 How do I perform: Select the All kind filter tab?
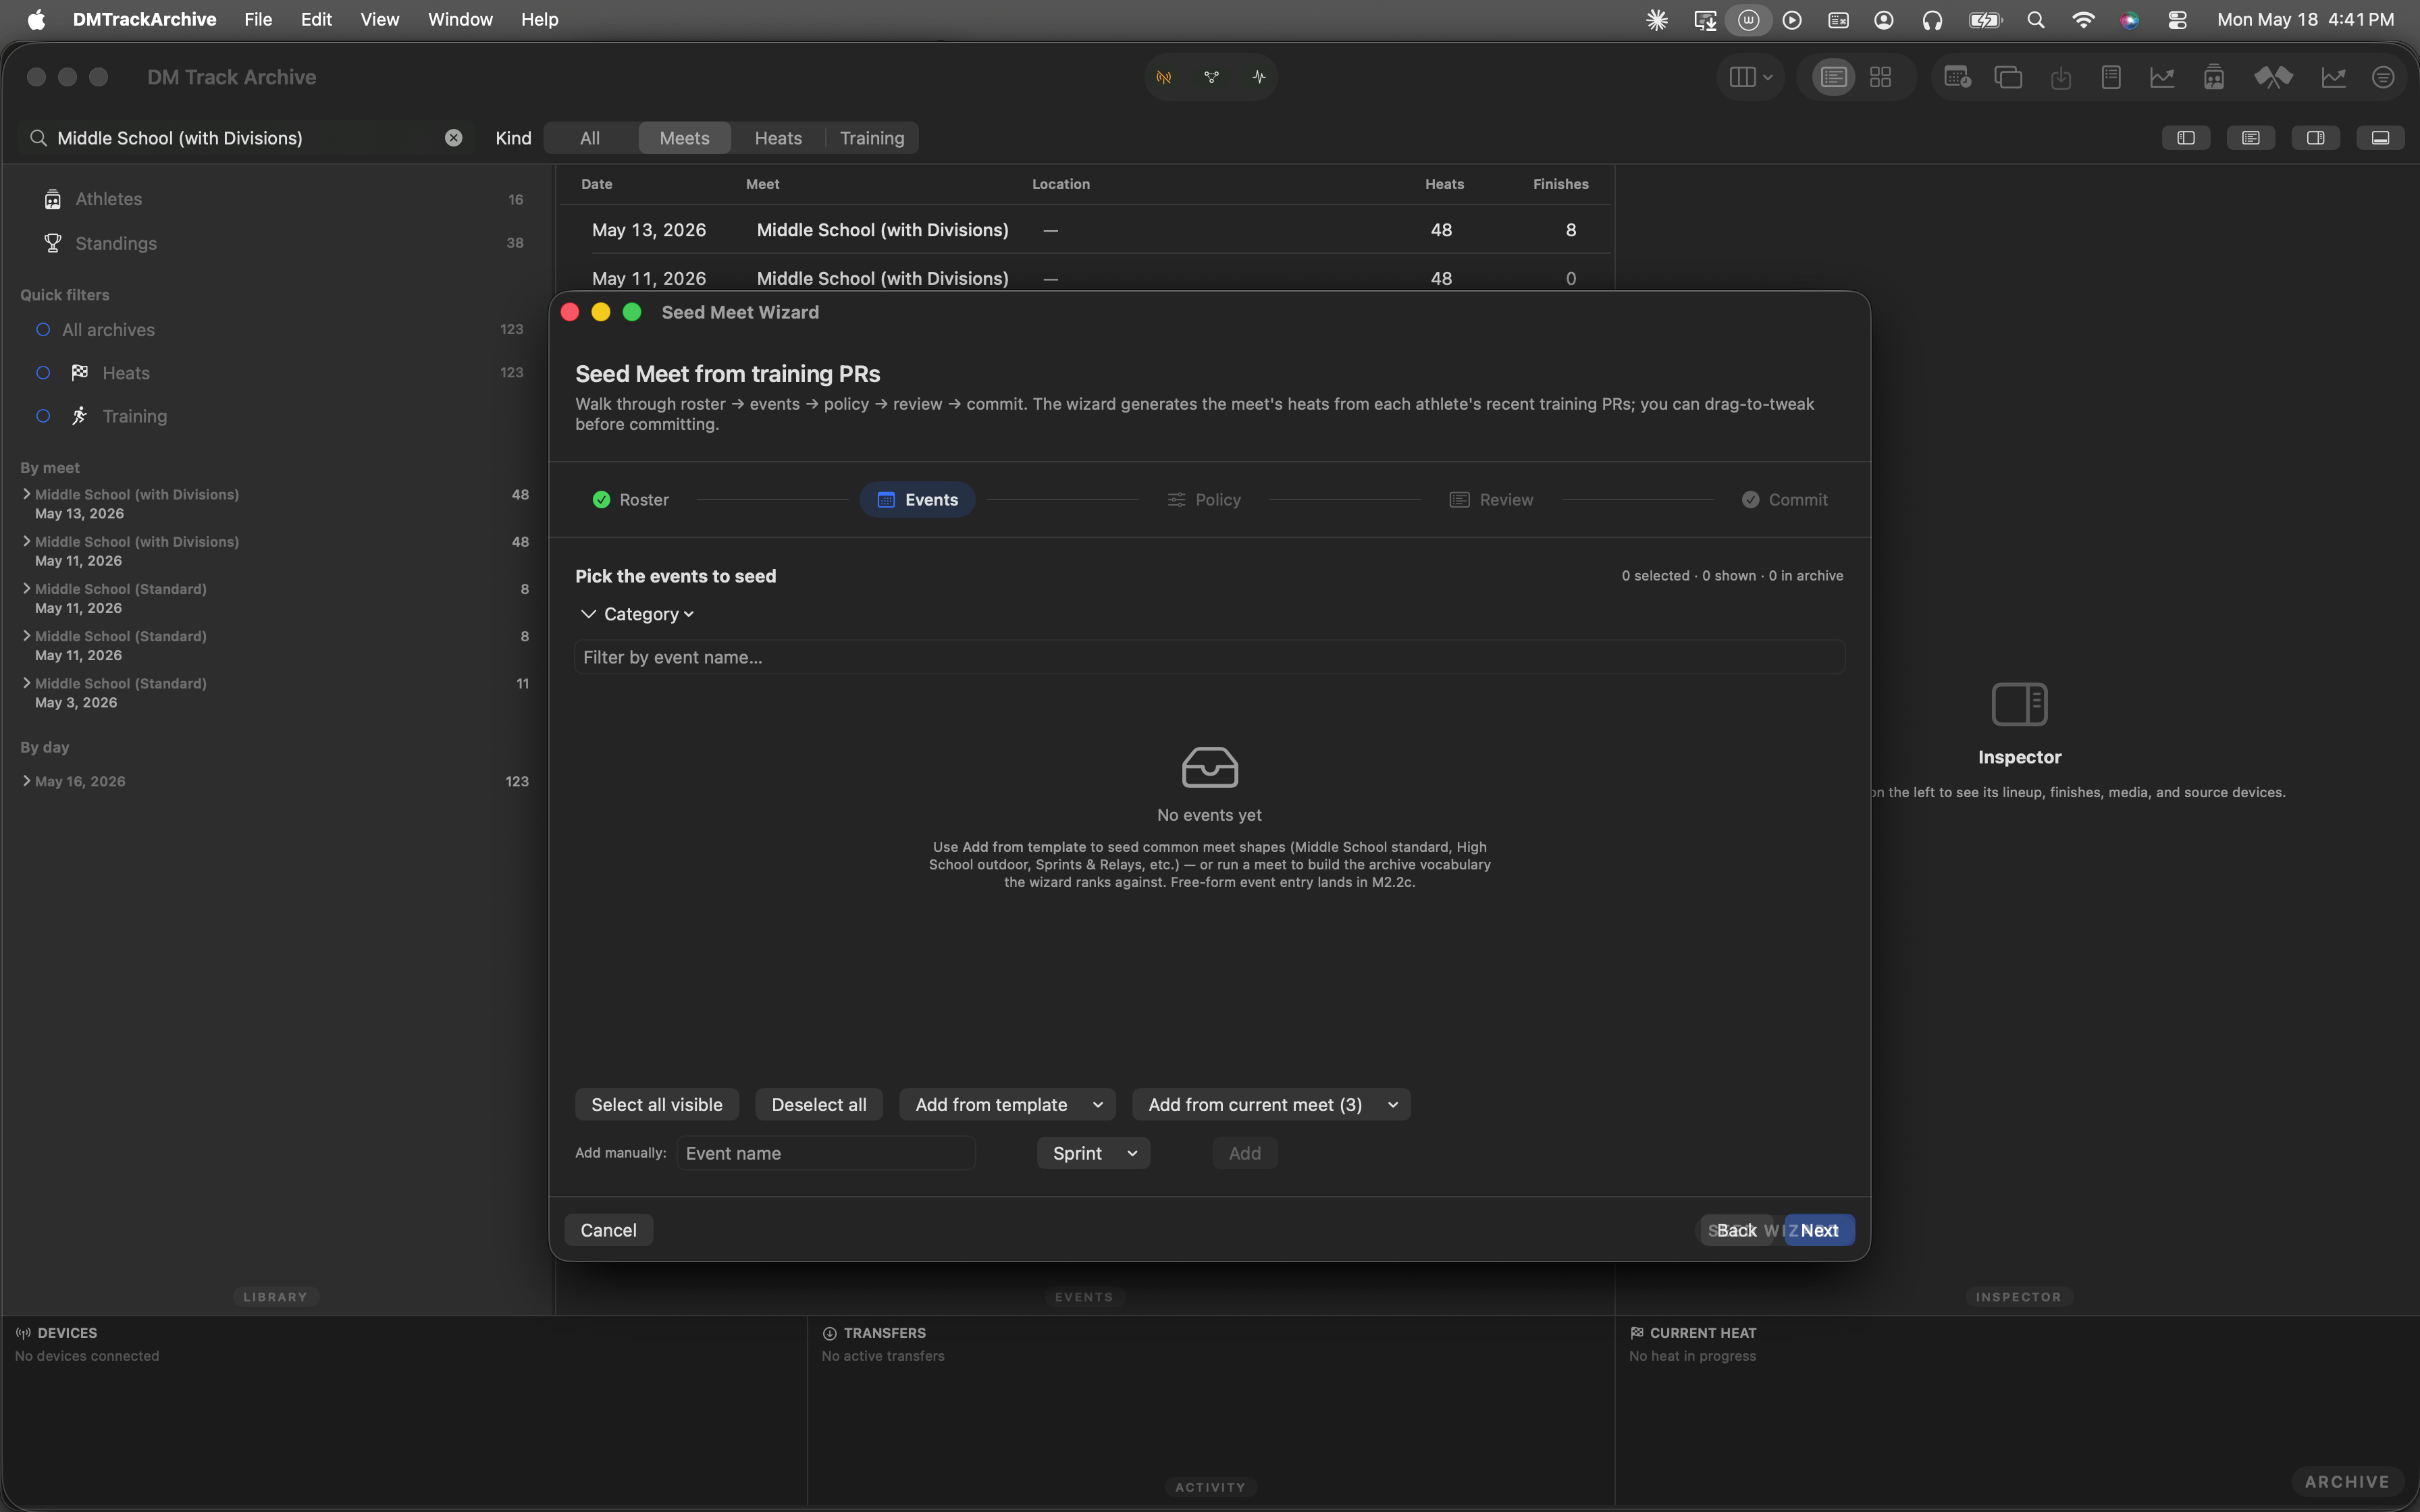[x=590, y=138]
